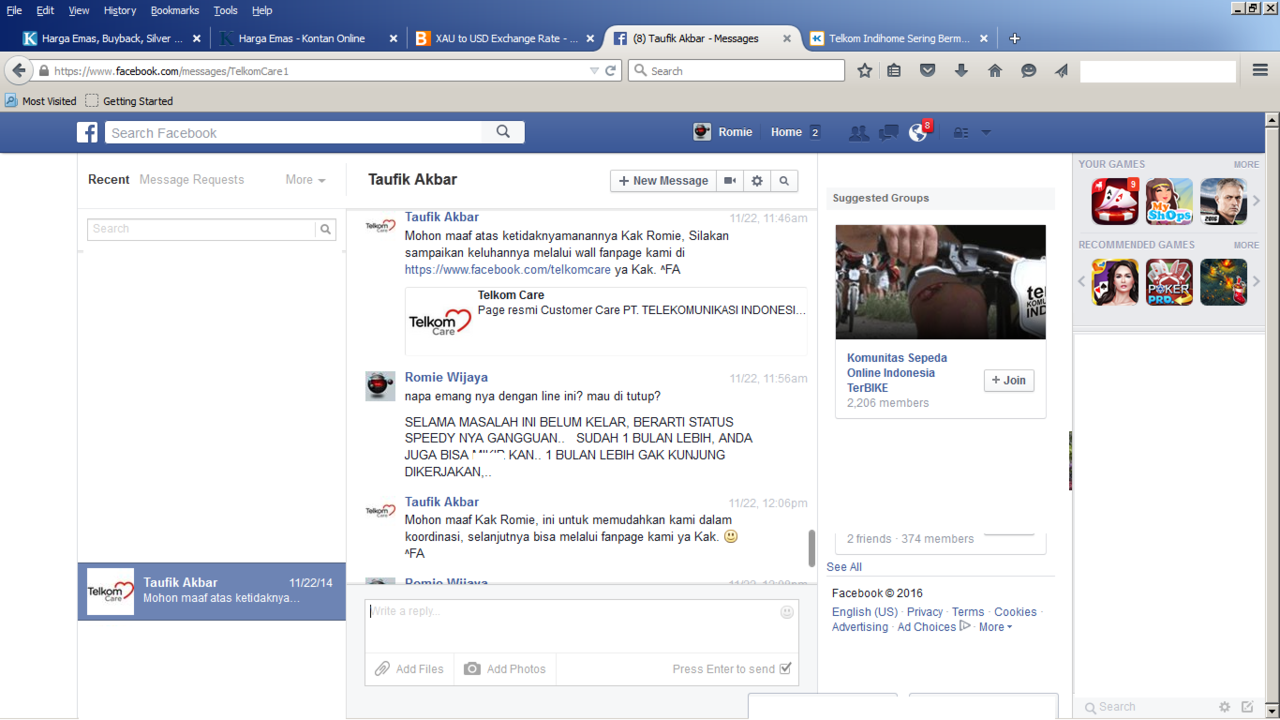
Task: Show next Your Games with right chevron
Action: point(1257,201)
